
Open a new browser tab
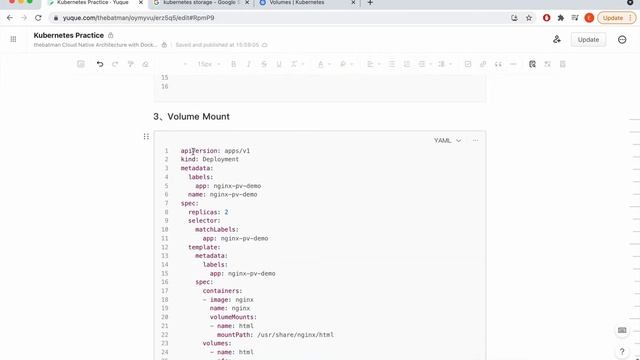point(370,3)
